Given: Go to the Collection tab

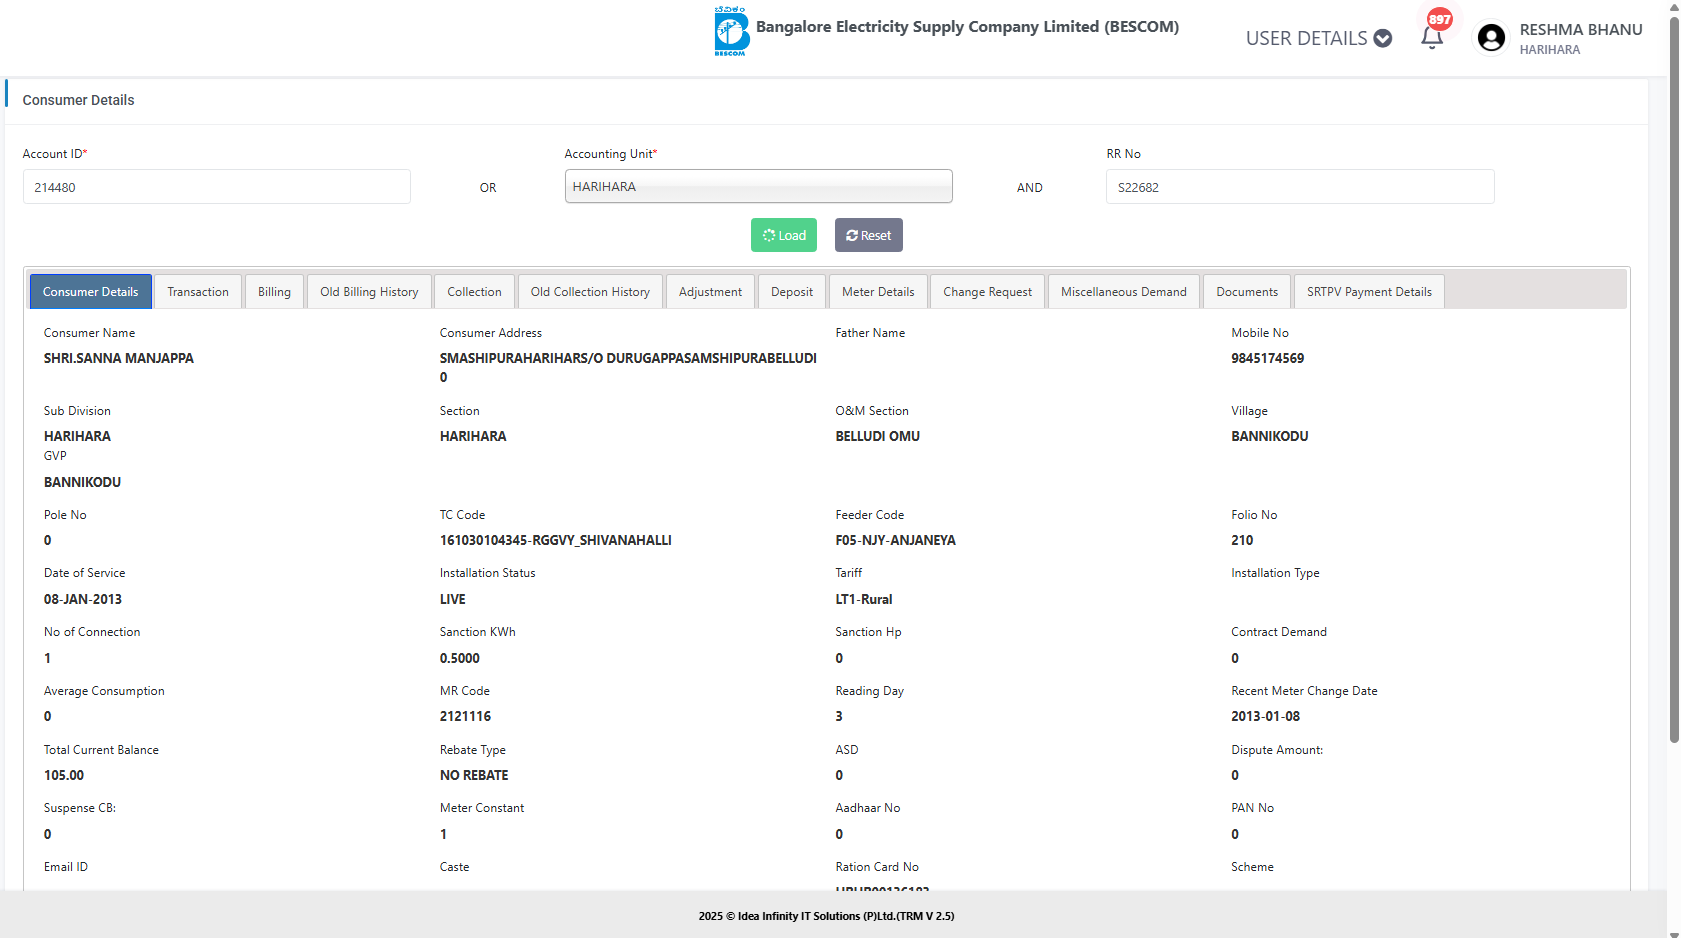Looking at the screenshot, I should 474,292.
